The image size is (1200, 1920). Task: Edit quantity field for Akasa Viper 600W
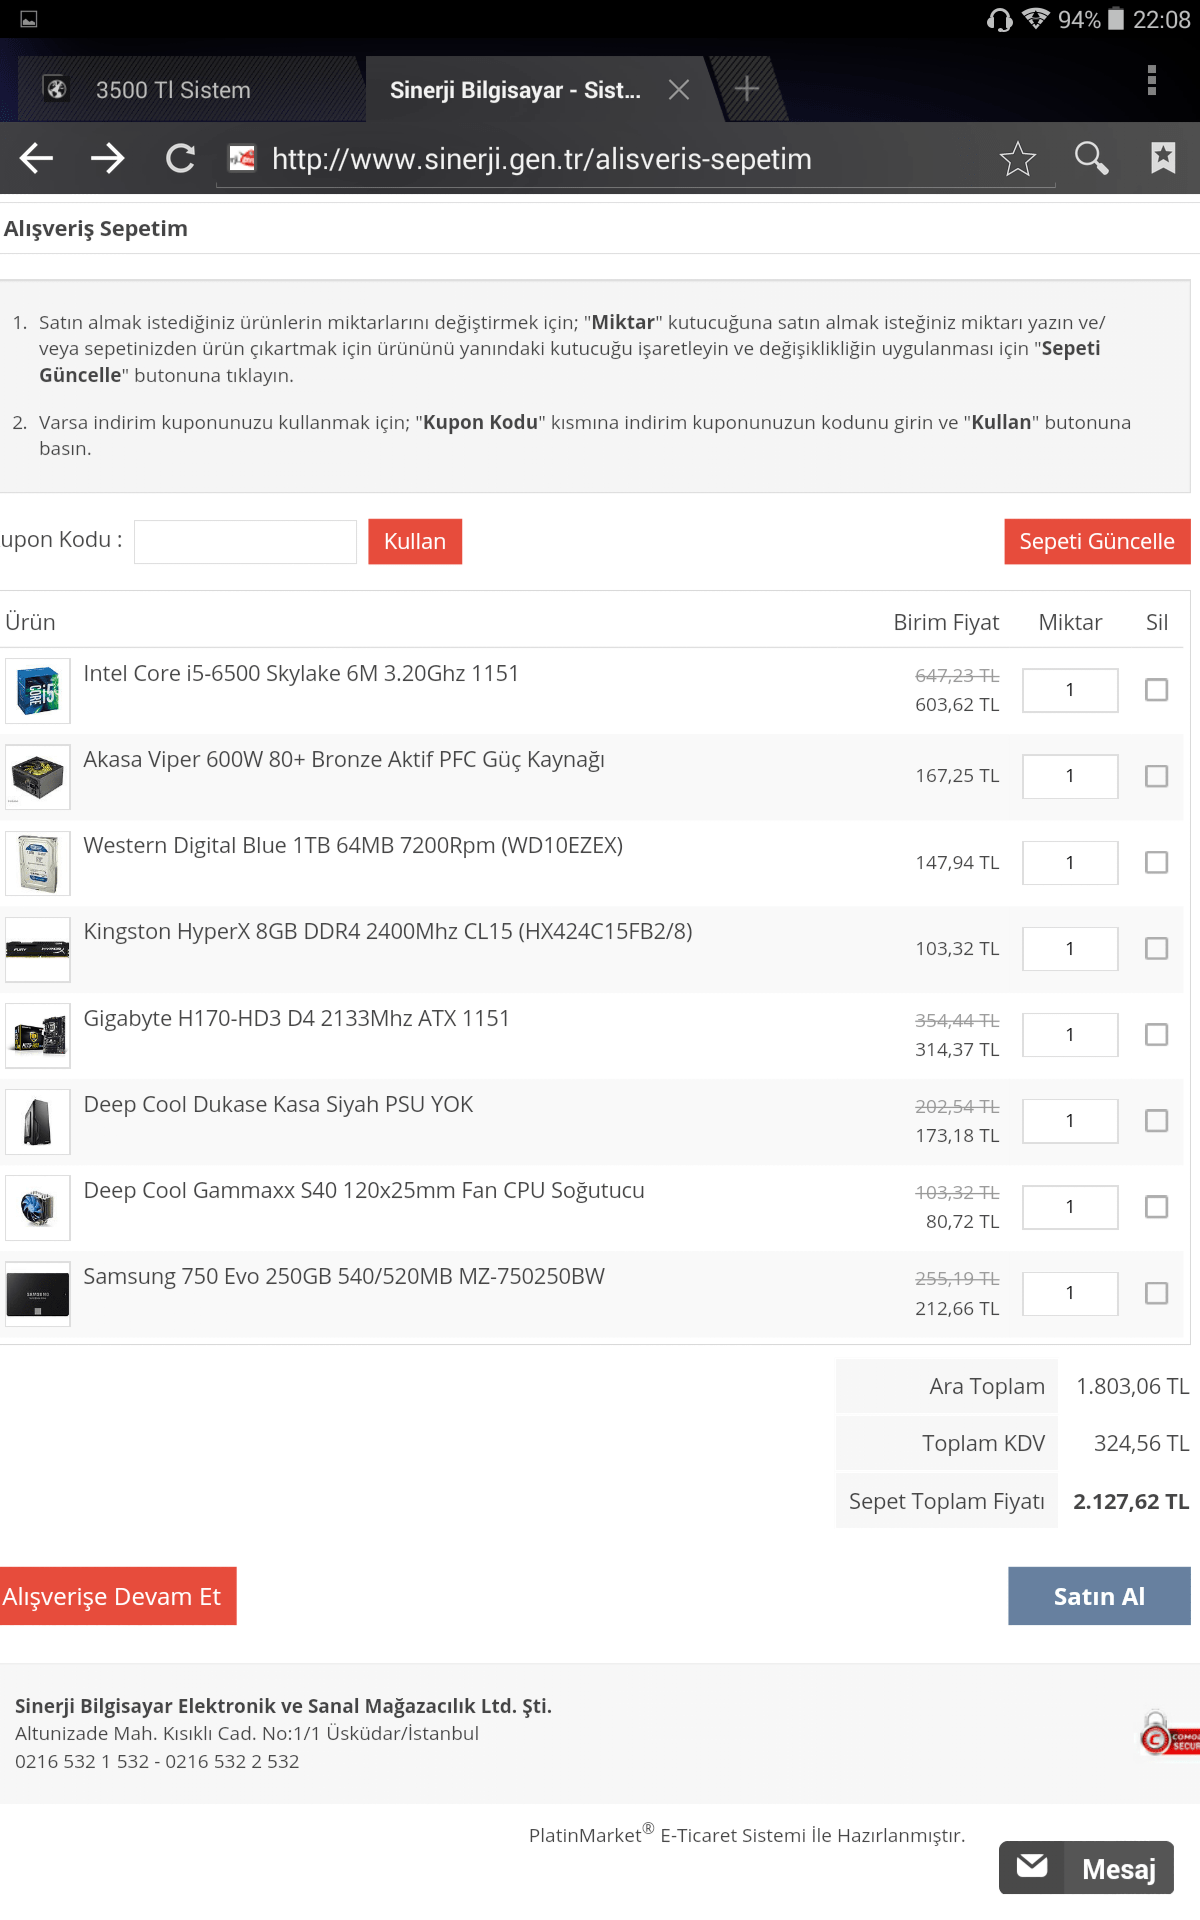point(1070,776)
